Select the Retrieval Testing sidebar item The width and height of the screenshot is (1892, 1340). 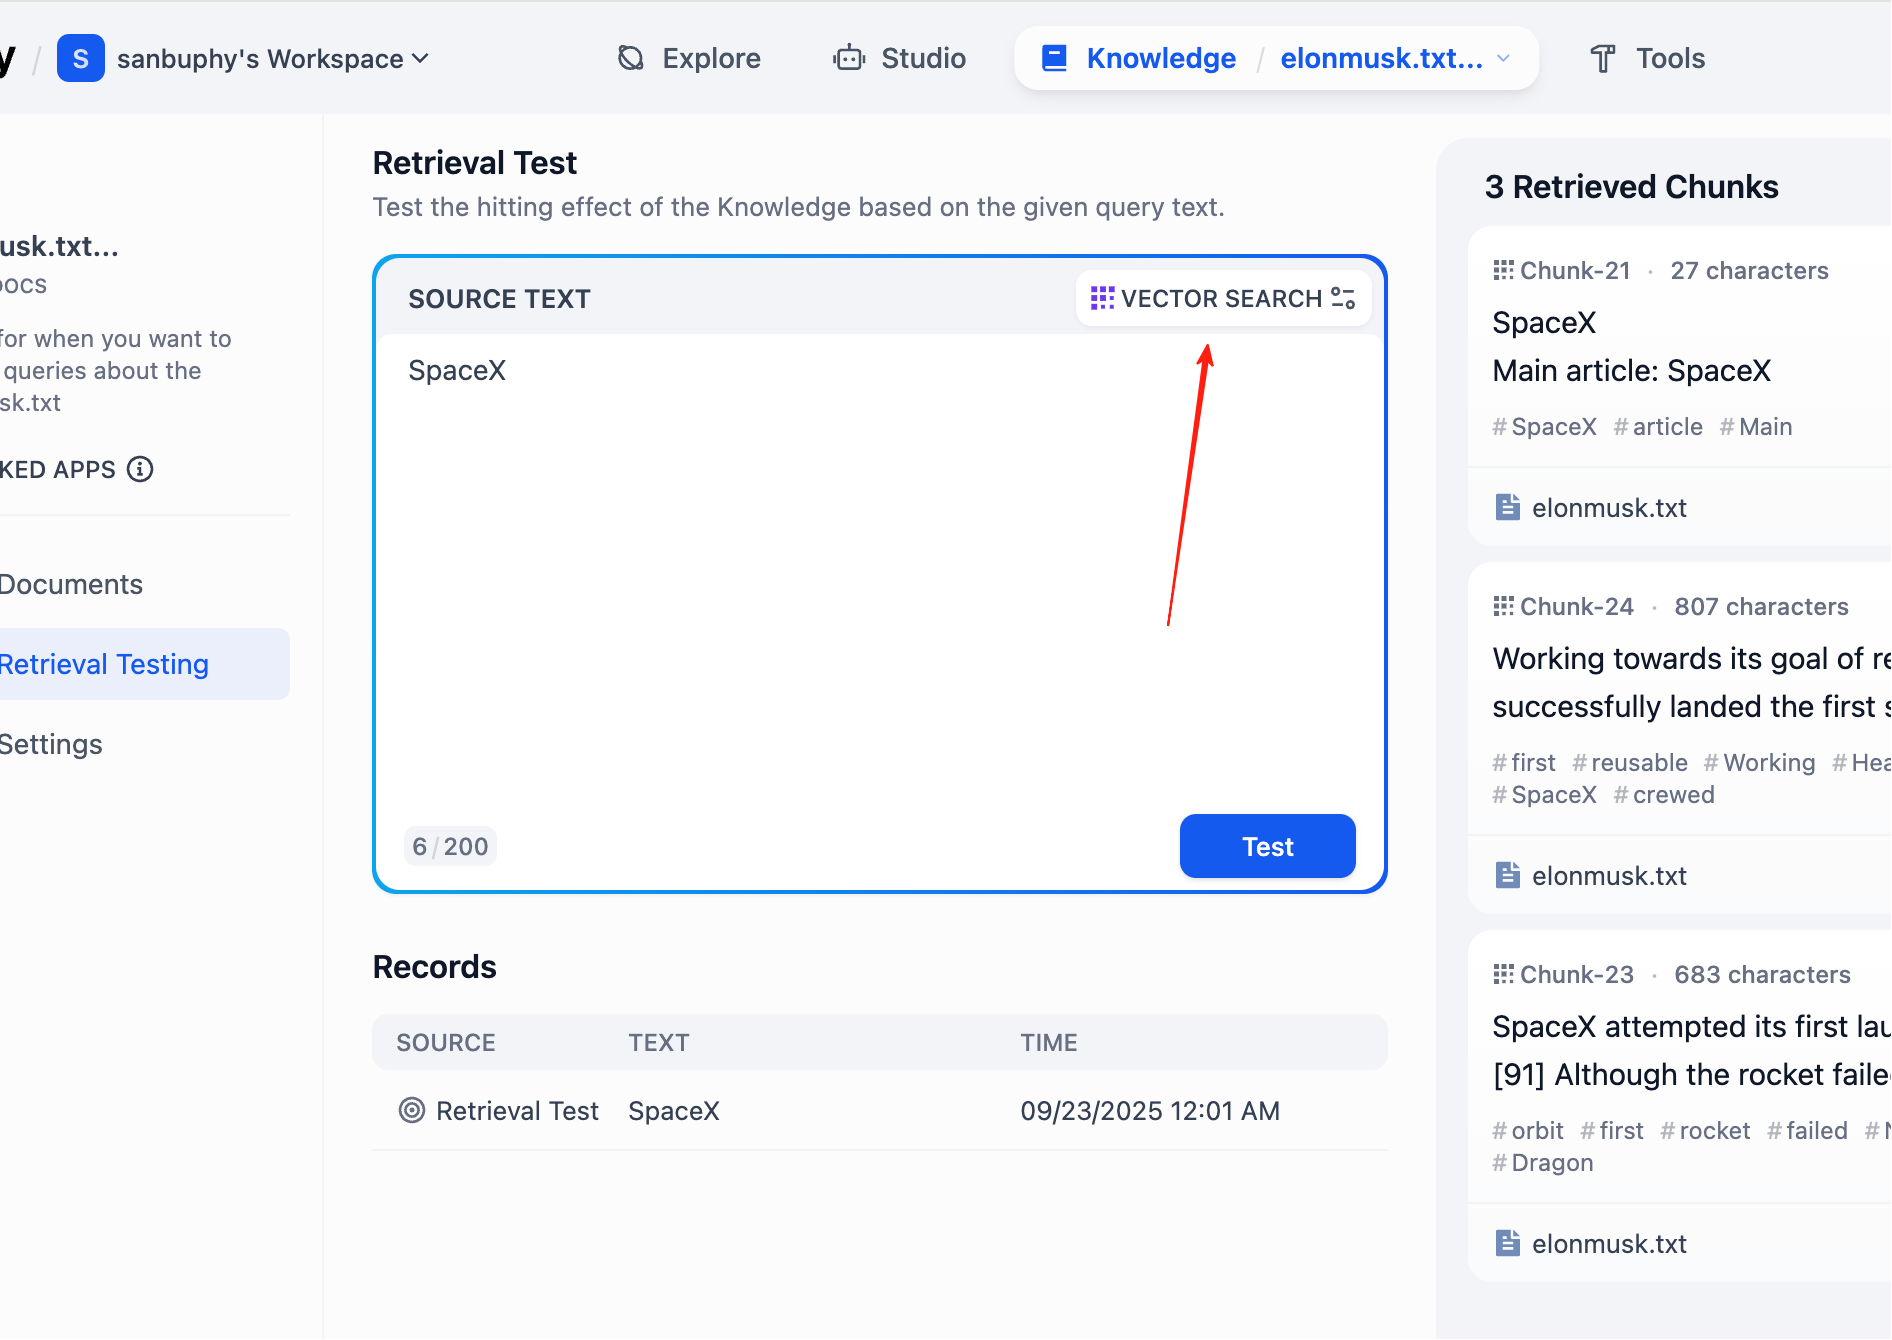[104, 664]
